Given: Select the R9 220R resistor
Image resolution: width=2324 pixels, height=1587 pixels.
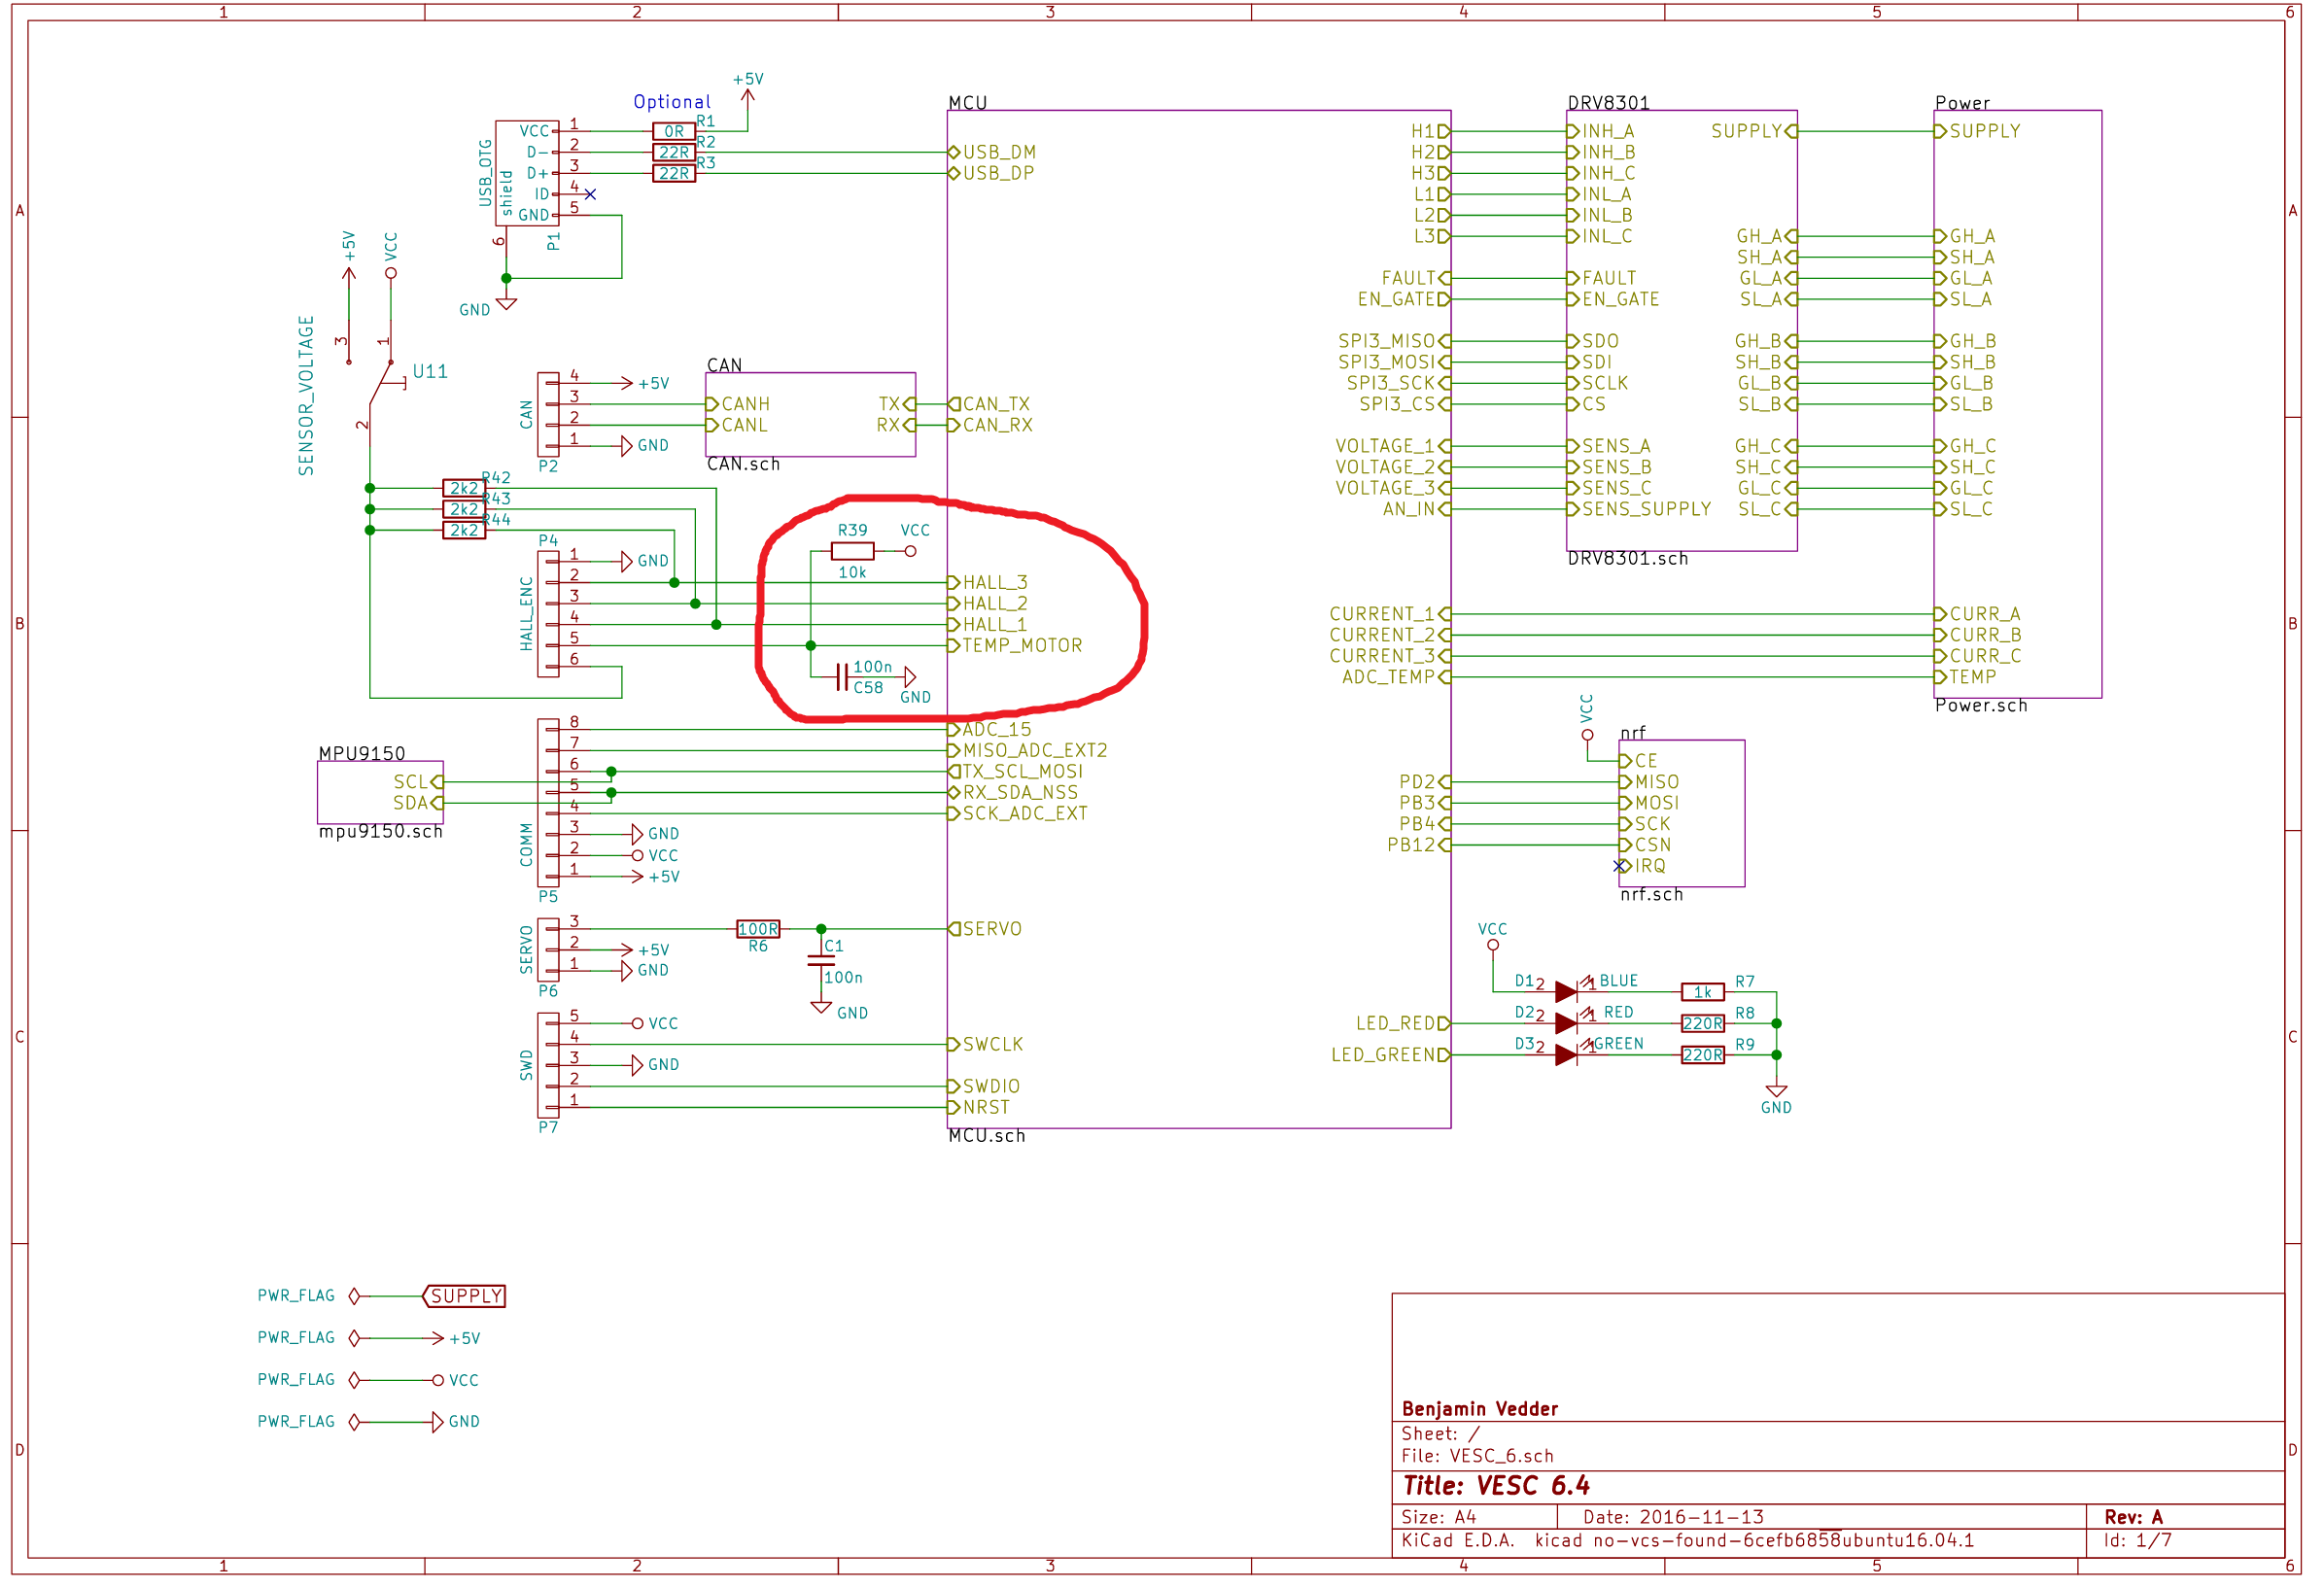Looking at the screenshot, I should 1703,1055.
